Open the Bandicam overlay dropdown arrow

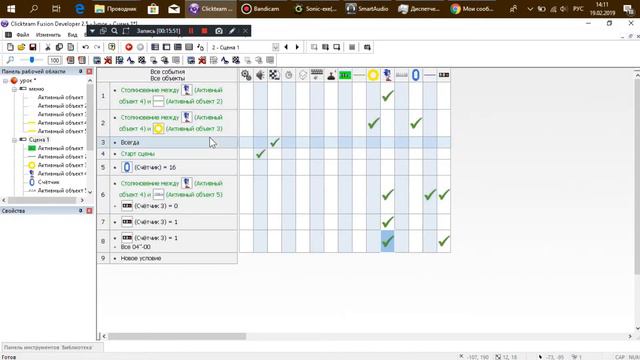coord(92,31)
